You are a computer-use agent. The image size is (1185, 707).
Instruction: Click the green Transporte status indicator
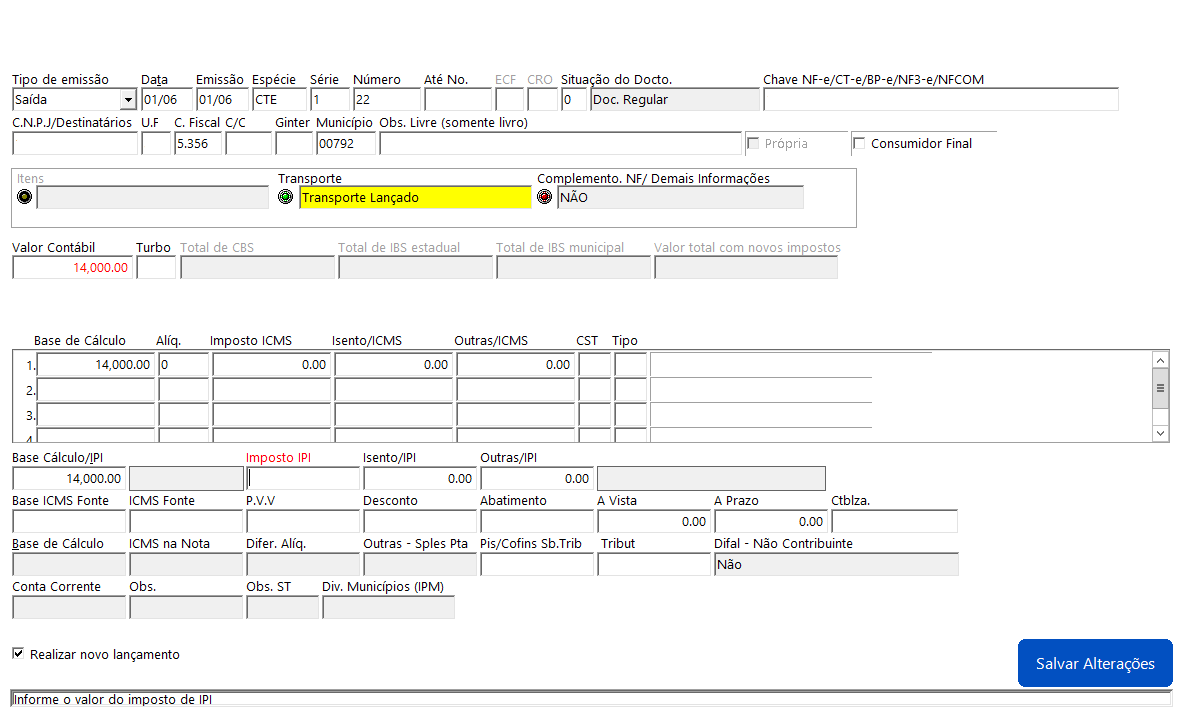pyautogui.click(x=286, y=197)
